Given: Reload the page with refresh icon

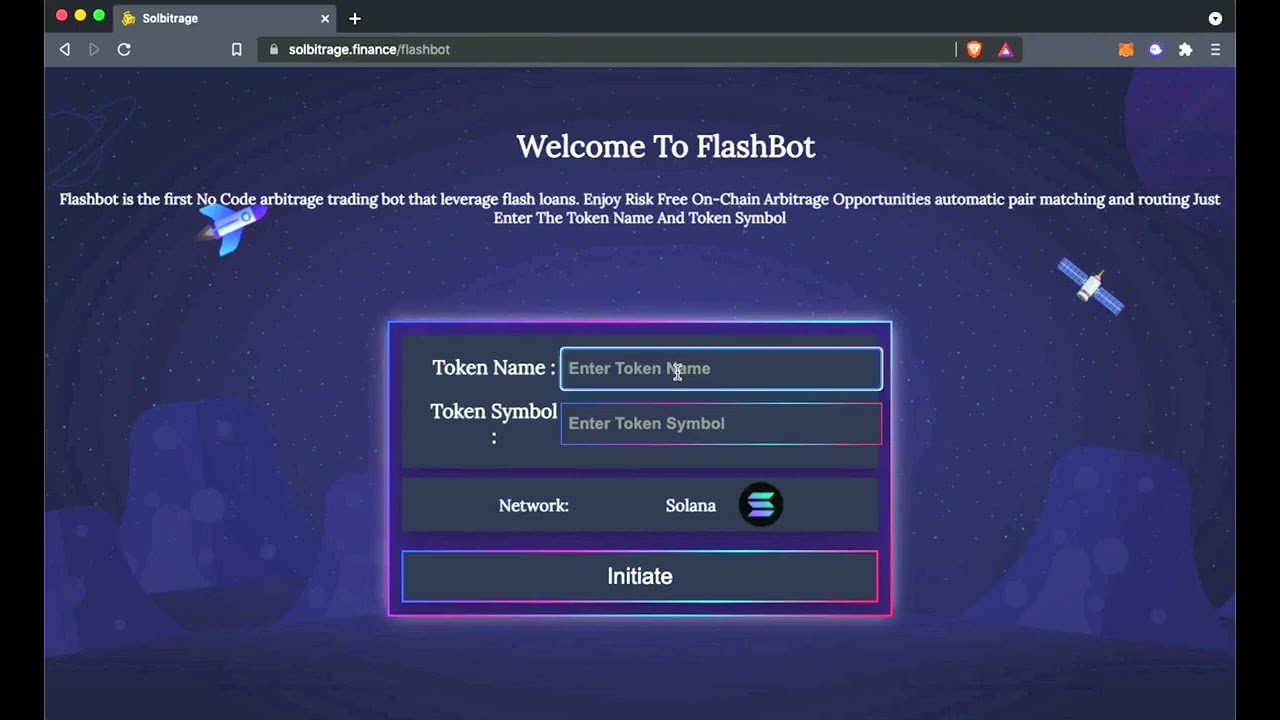Looking at the screenshot, I should (x=124, y=49).
